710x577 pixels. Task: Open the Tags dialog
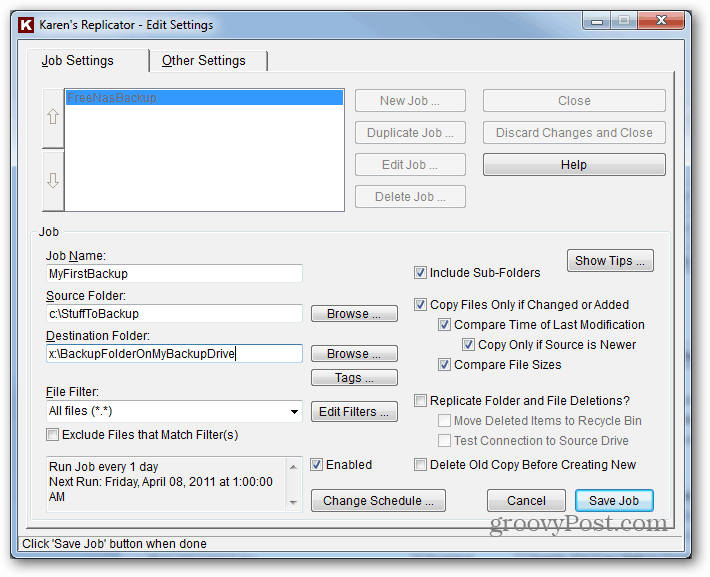click(354, 378)
